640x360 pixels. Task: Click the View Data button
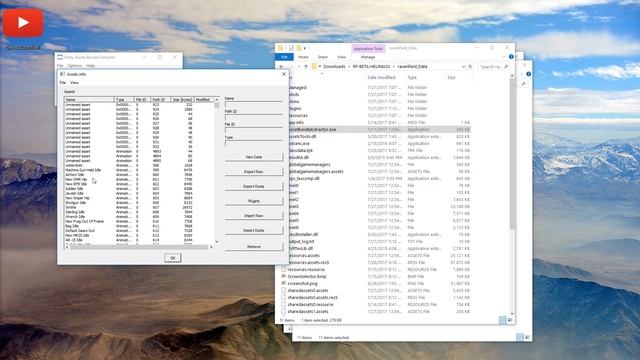tap(253, 157)
